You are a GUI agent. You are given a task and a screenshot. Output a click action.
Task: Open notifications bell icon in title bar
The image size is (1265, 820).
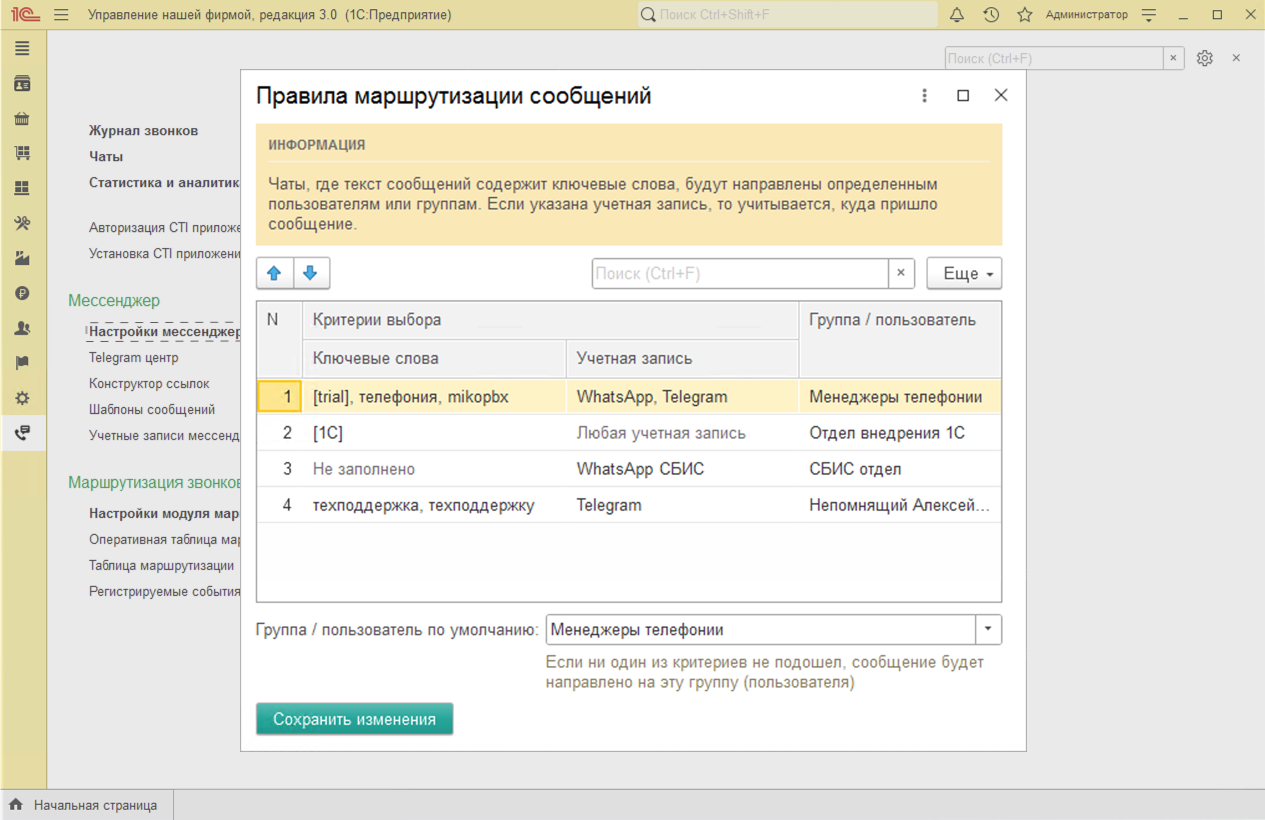pyautogui.click(x=957, y=15)
